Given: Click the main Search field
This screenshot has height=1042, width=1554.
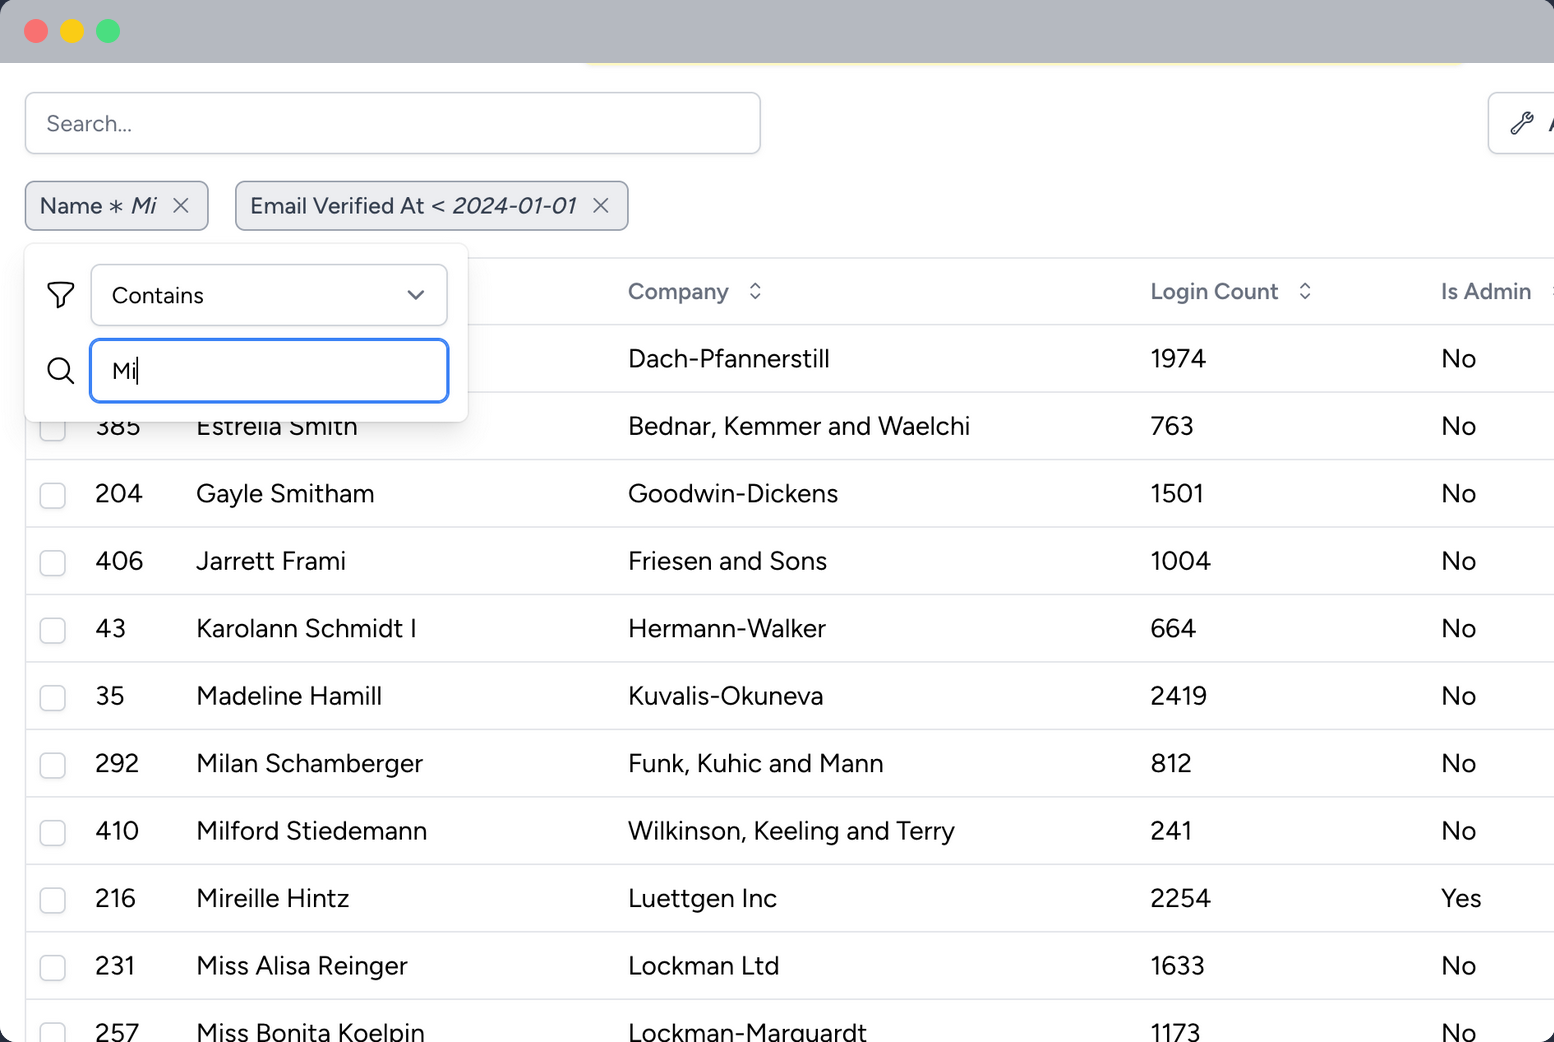Looking at the screenshot, I should pyautogui.click(x=393, y=123).
